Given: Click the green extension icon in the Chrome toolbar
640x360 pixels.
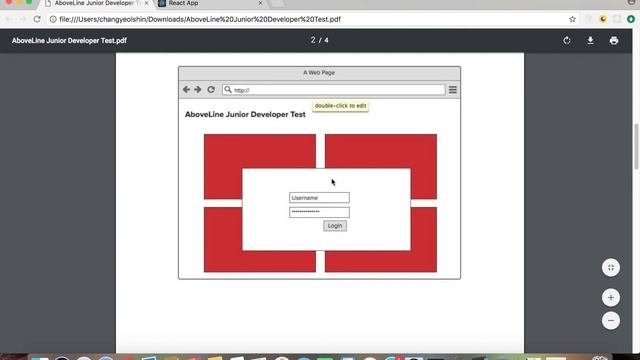Looking at the screenshot, I should tap(631, 19).
